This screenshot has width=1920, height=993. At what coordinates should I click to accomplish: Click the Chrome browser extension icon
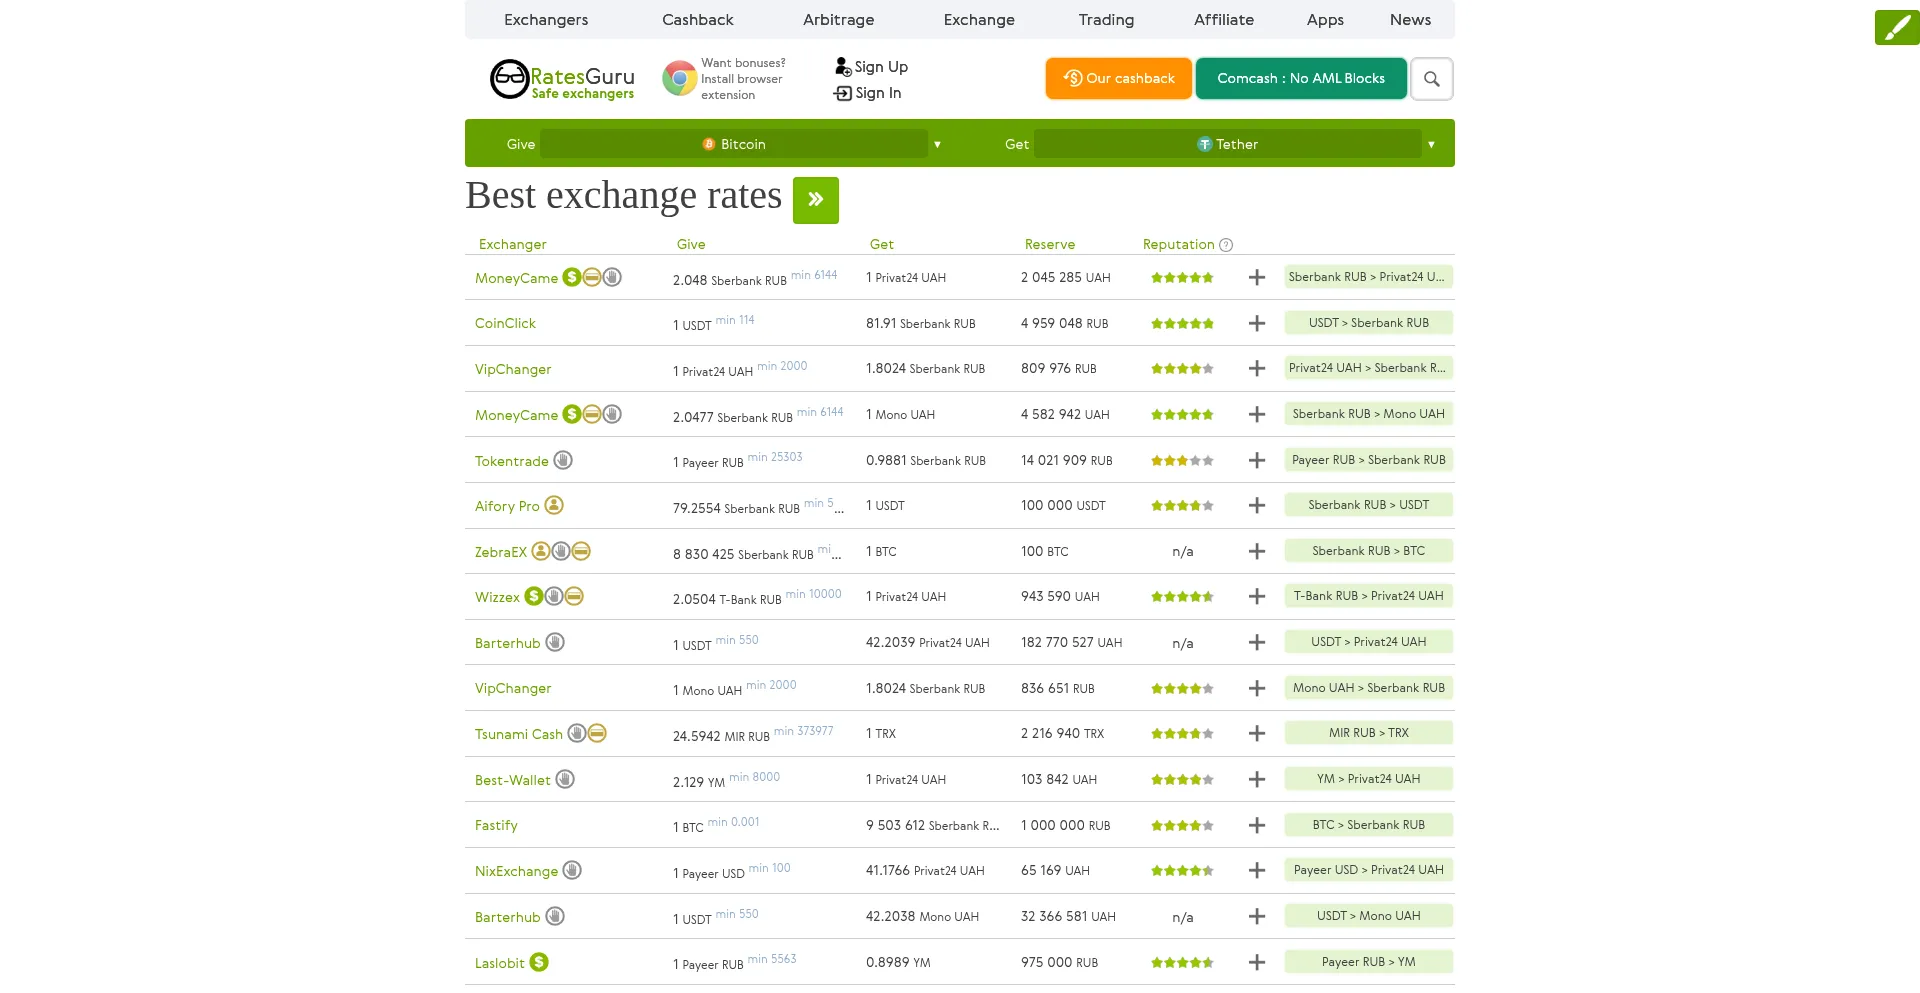pos(679,78)
